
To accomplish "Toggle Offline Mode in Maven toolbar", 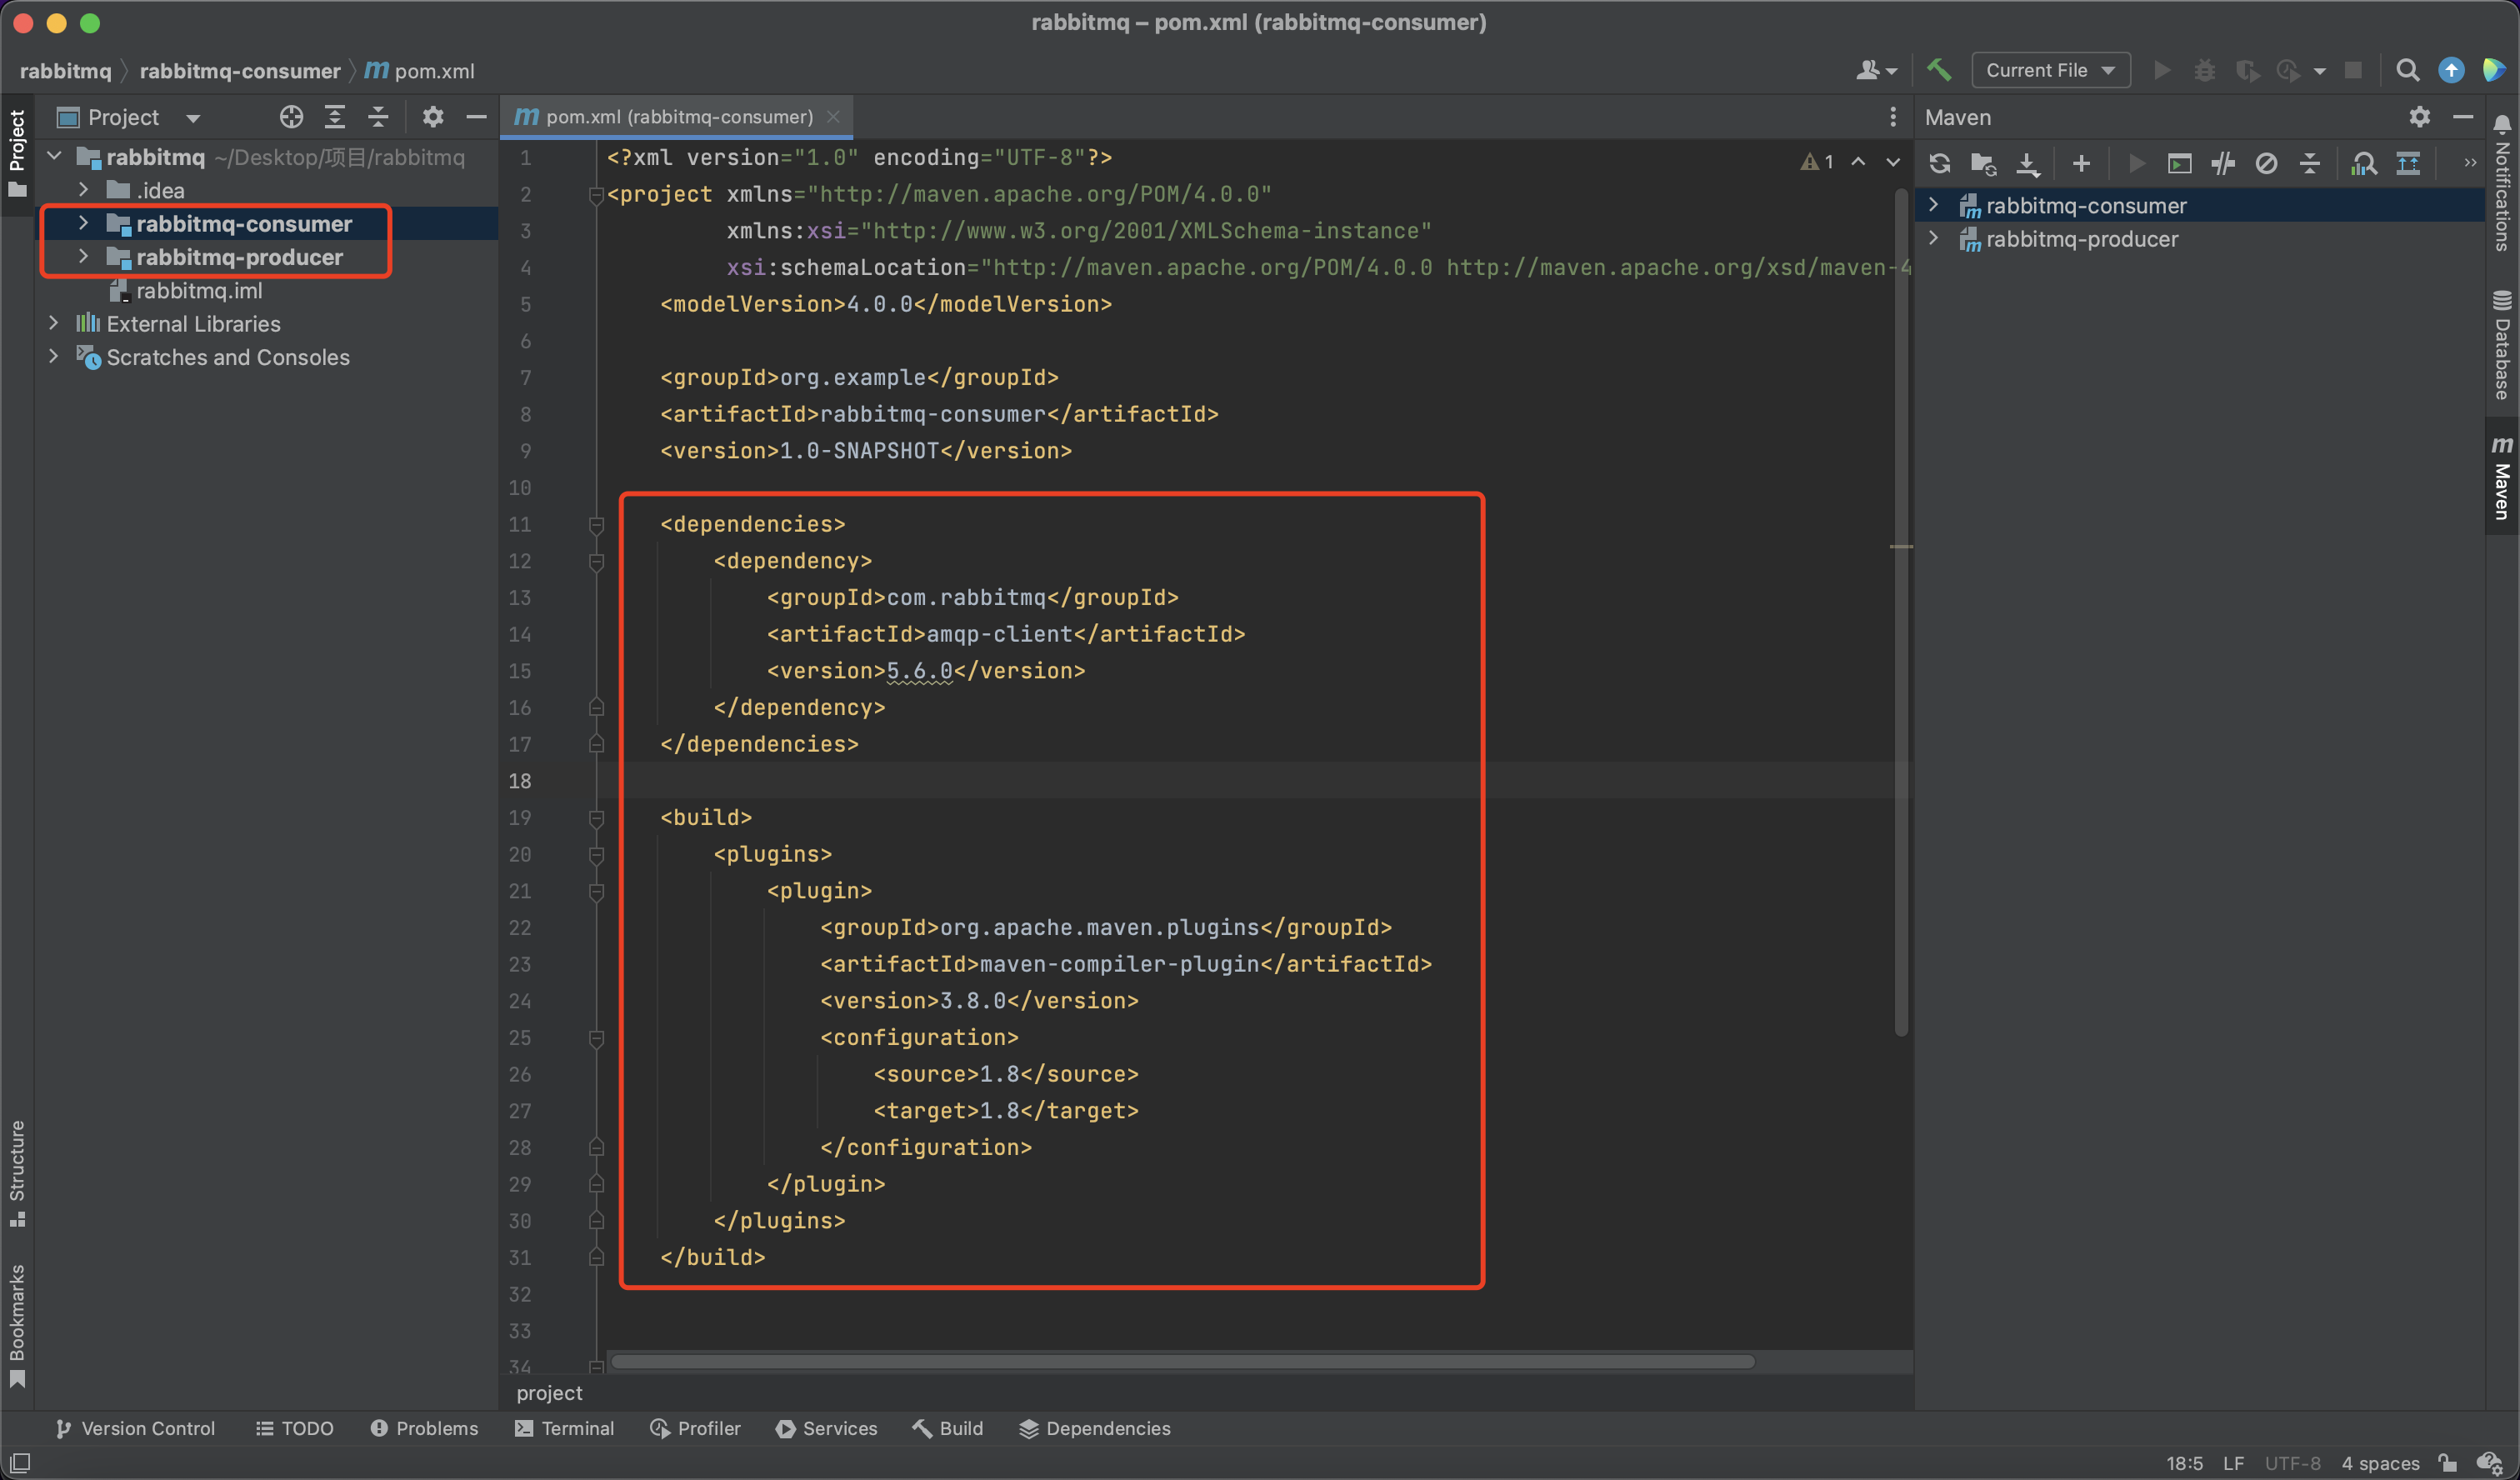I will click(x=2223, y=164).
